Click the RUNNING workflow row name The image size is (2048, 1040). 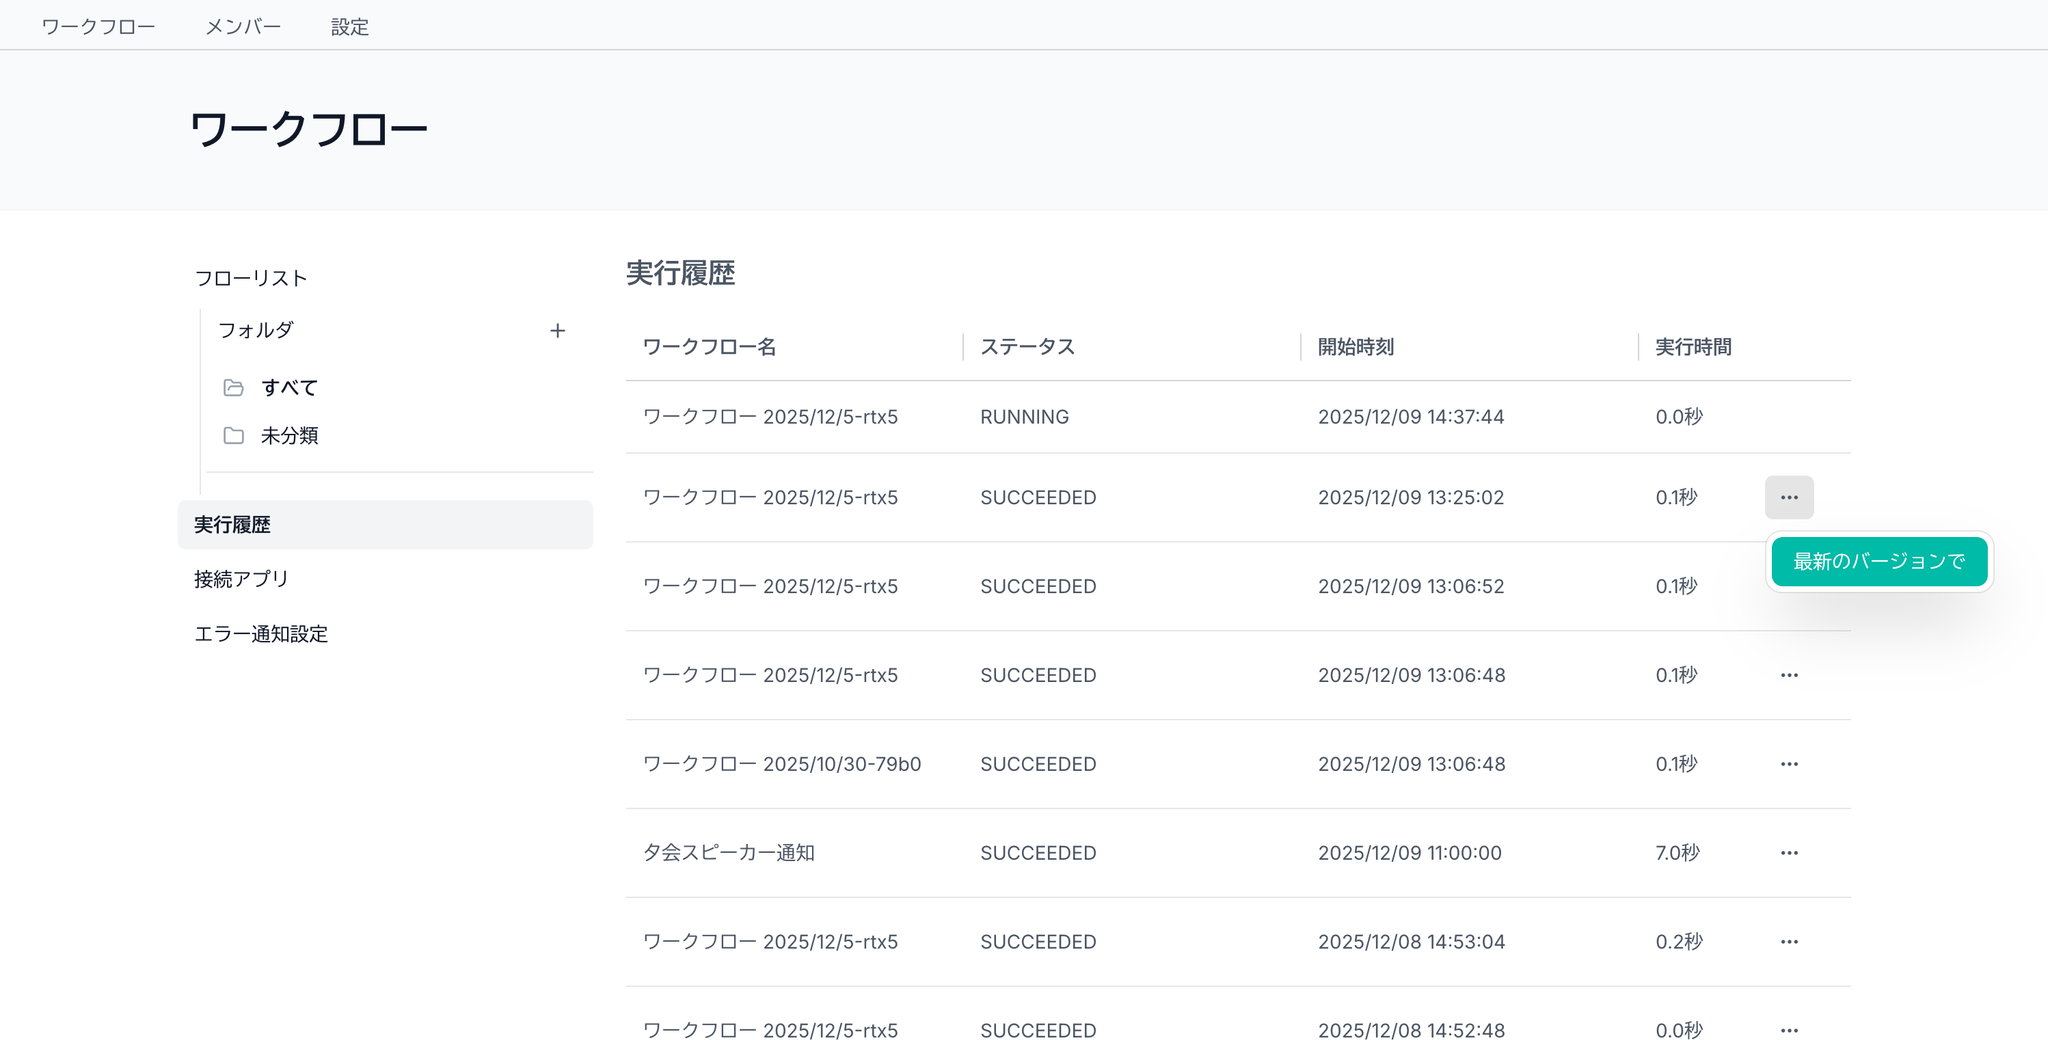770,417
